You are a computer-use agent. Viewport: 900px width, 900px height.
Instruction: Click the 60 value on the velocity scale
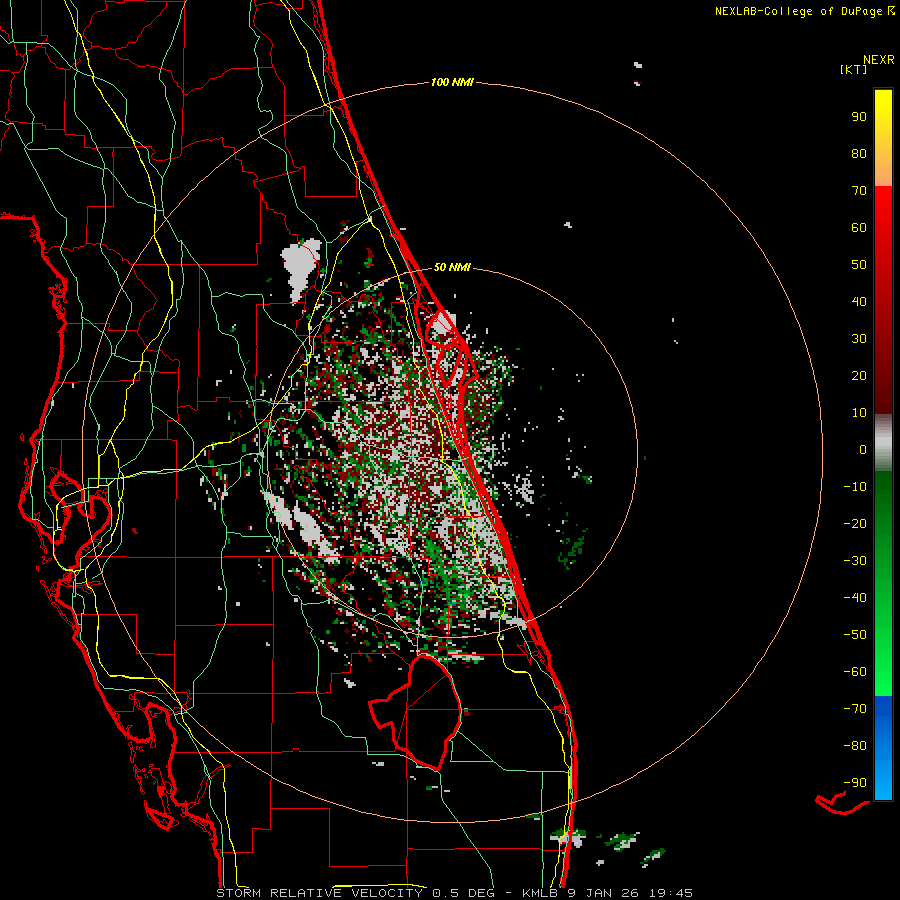pyautogui.click(x=859, y=228)
